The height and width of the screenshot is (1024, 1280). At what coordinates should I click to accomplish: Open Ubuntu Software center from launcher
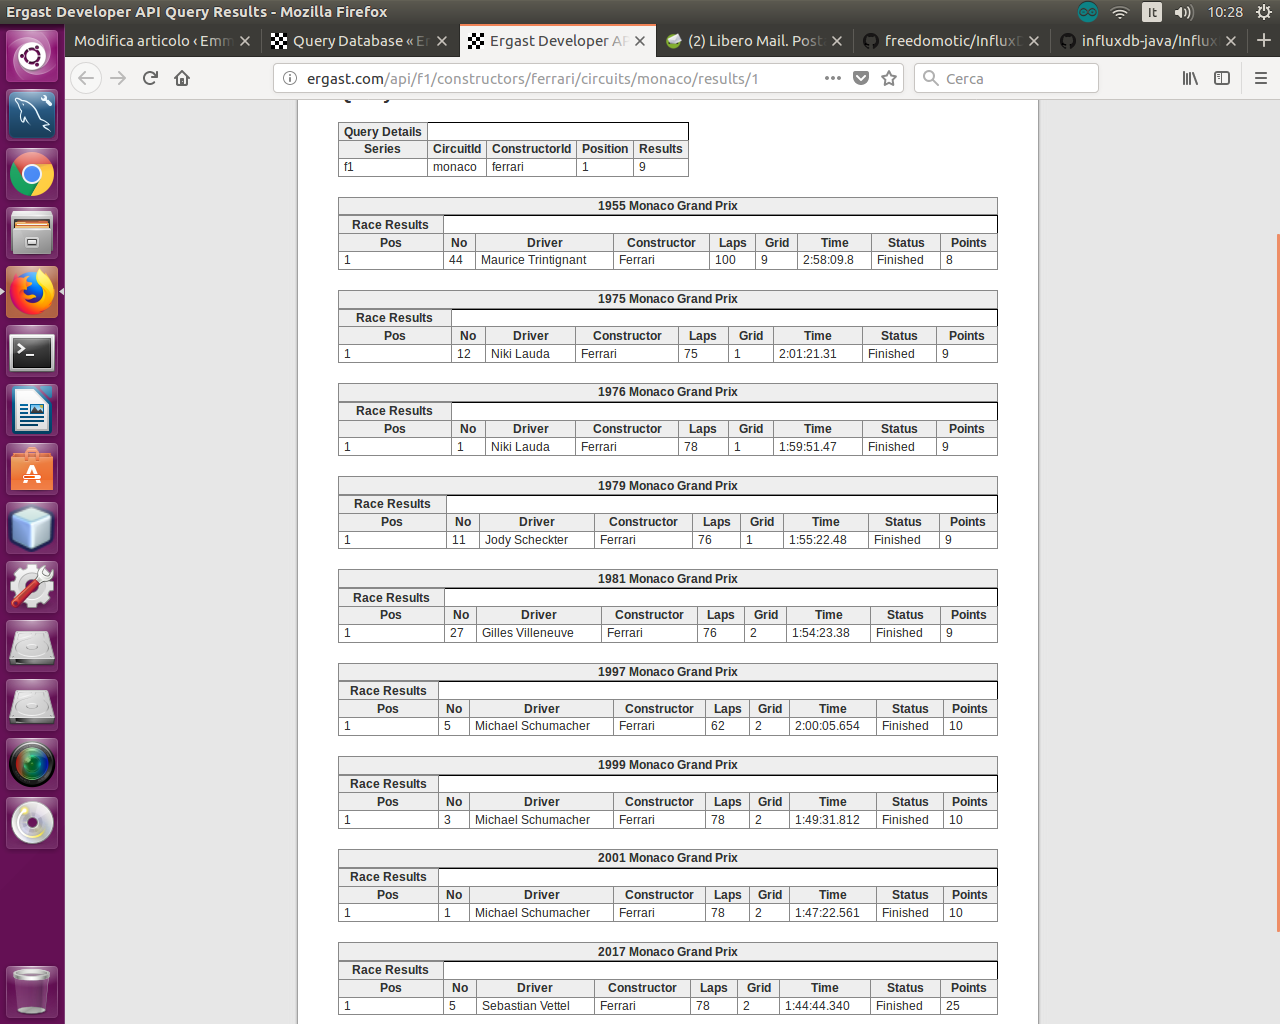[x=32, y=469]
